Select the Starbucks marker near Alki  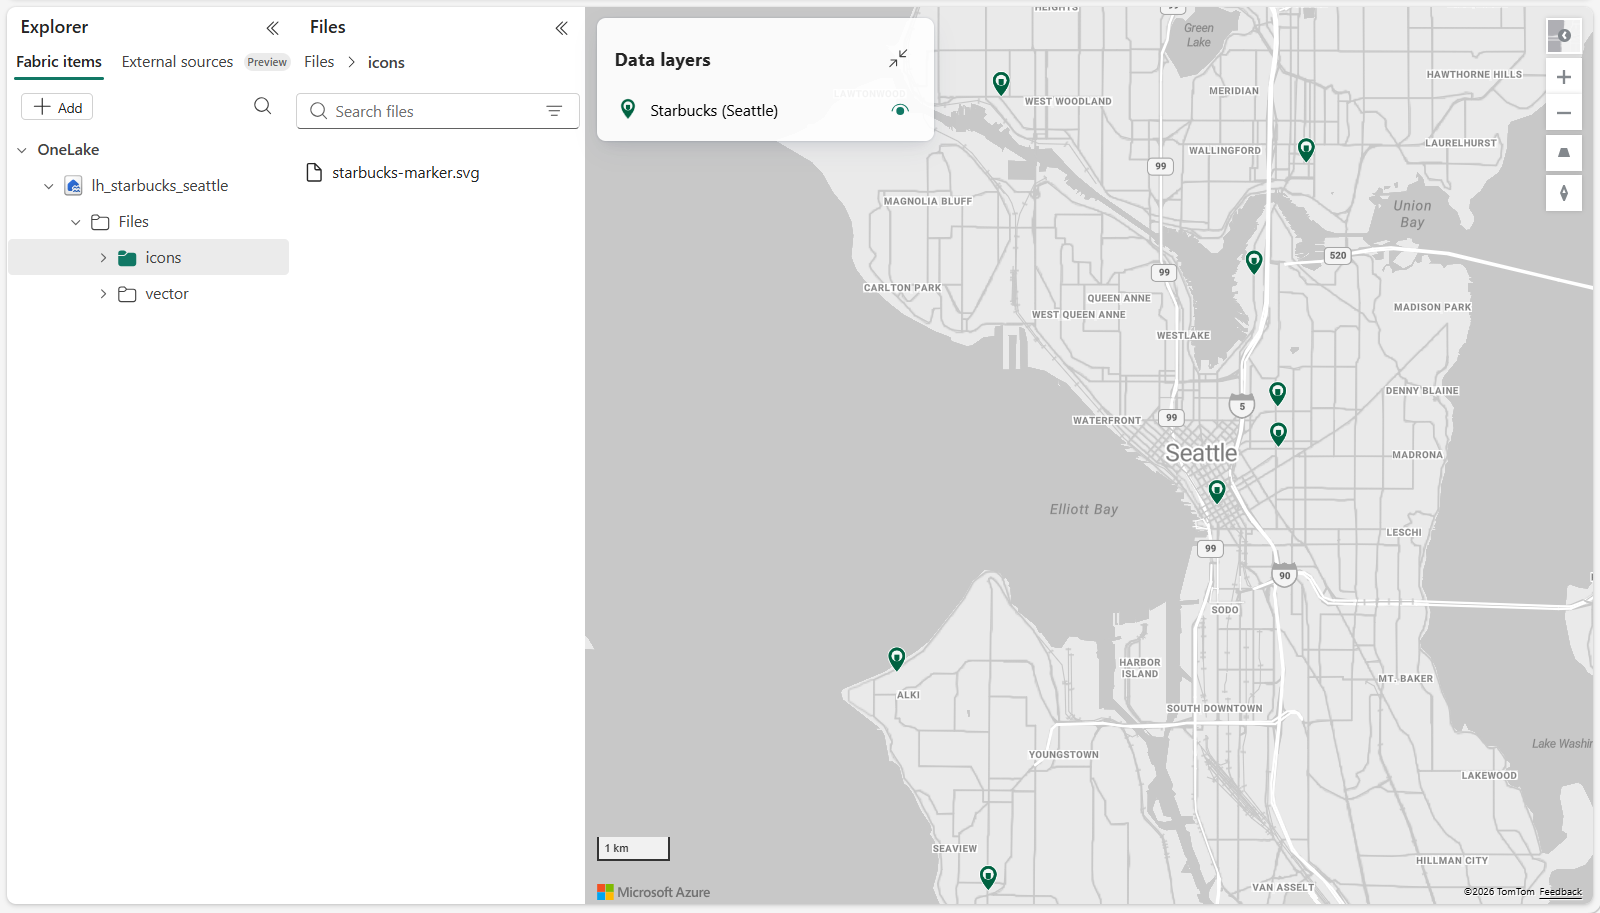[897, 658]
